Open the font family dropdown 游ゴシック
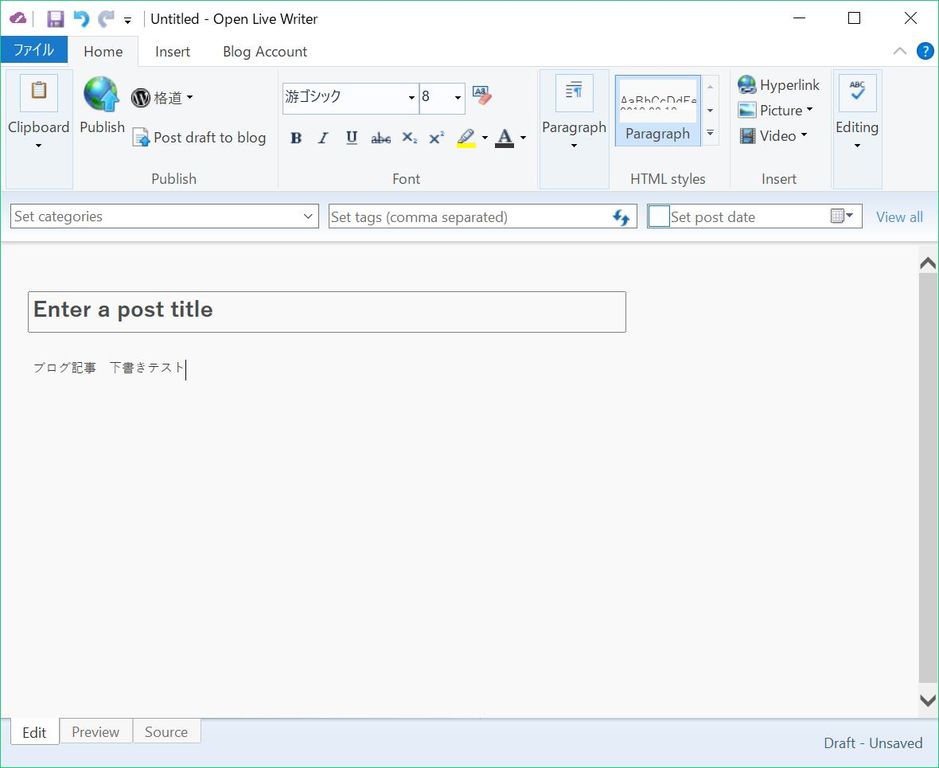 point(411,98)
